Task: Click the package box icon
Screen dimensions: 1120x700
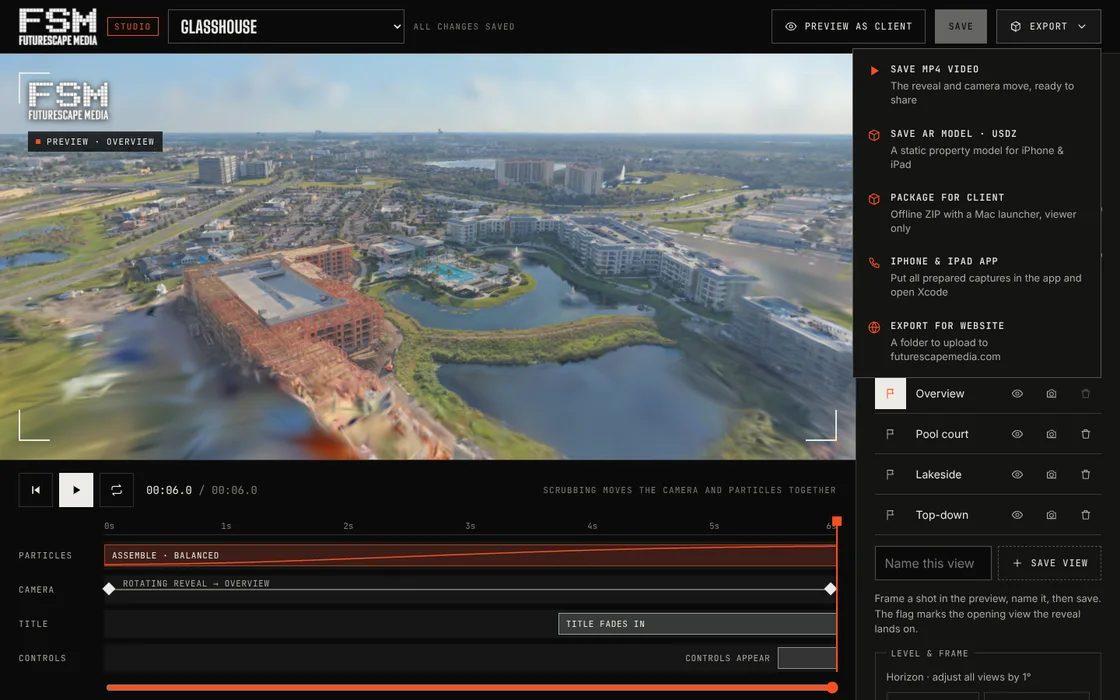Action: (x=874, y=199)
